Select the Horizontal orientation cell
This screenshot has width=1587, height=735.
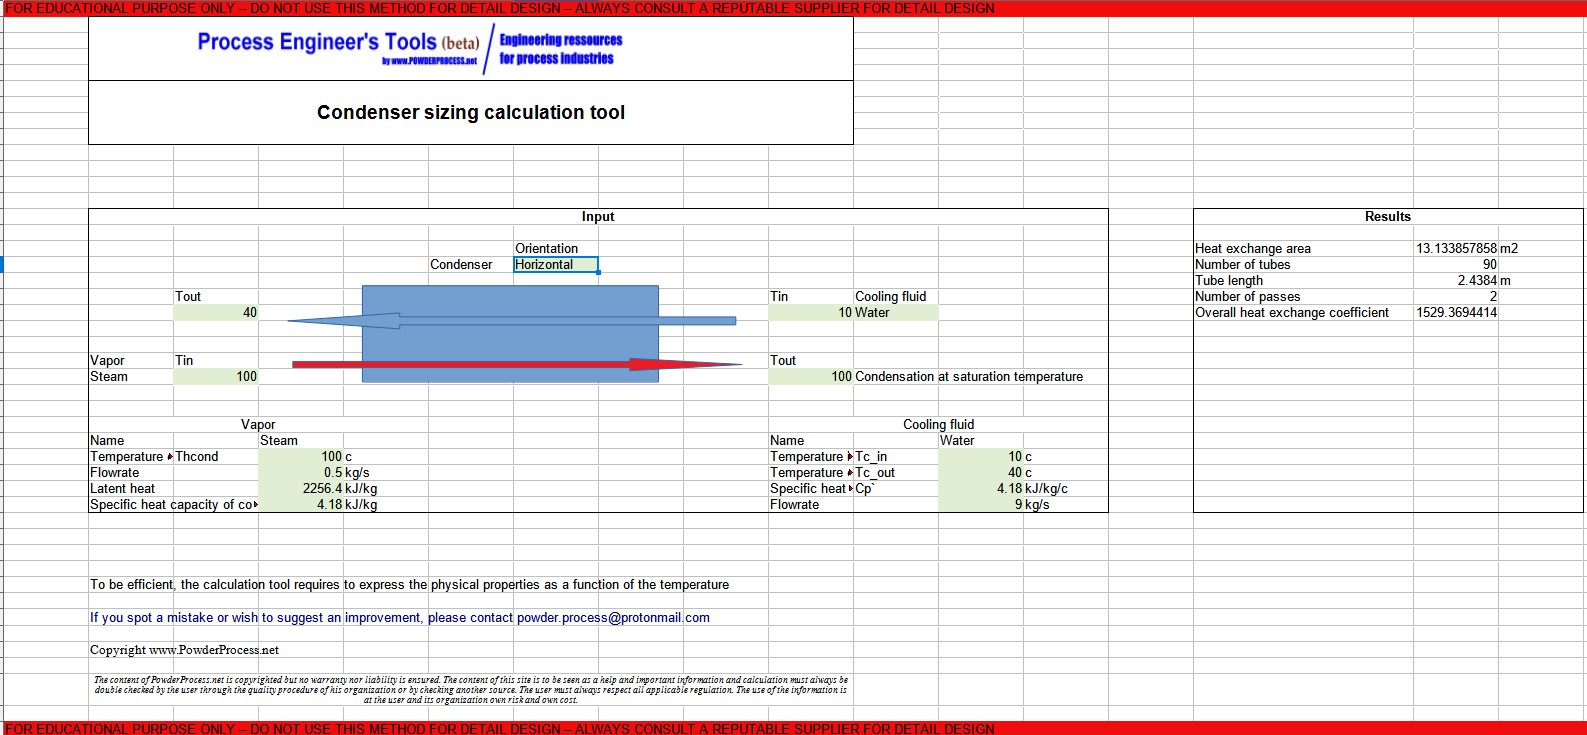tap(556, 265)
